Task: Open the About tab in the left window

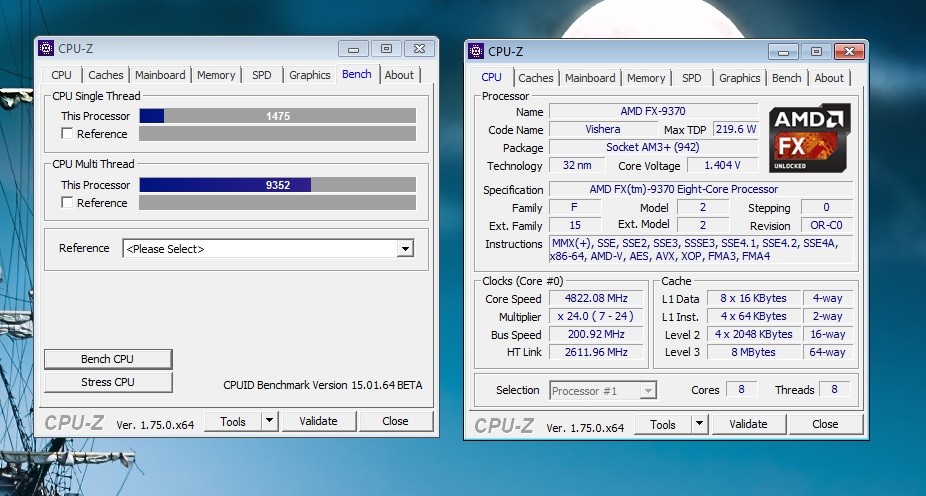Action: click(x=399, y=75)
